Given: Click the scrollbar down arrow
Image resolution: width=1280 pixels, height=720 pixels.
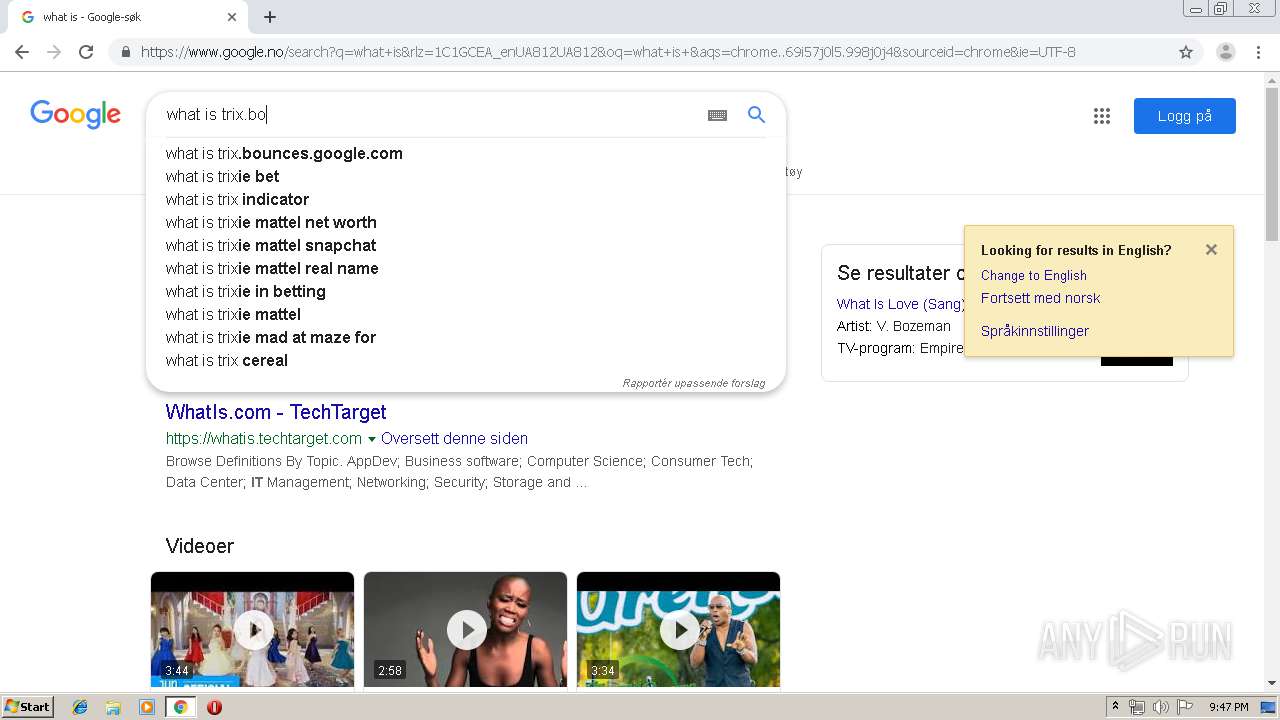Looking at the screenshot, I should 1272,683.
